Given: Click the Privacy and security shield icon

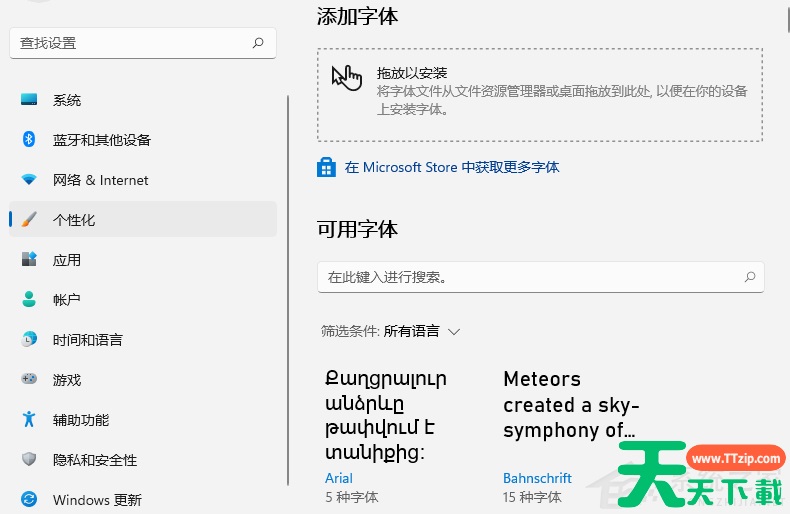Looking at the screenshot, I should click(x=29, y=459).
